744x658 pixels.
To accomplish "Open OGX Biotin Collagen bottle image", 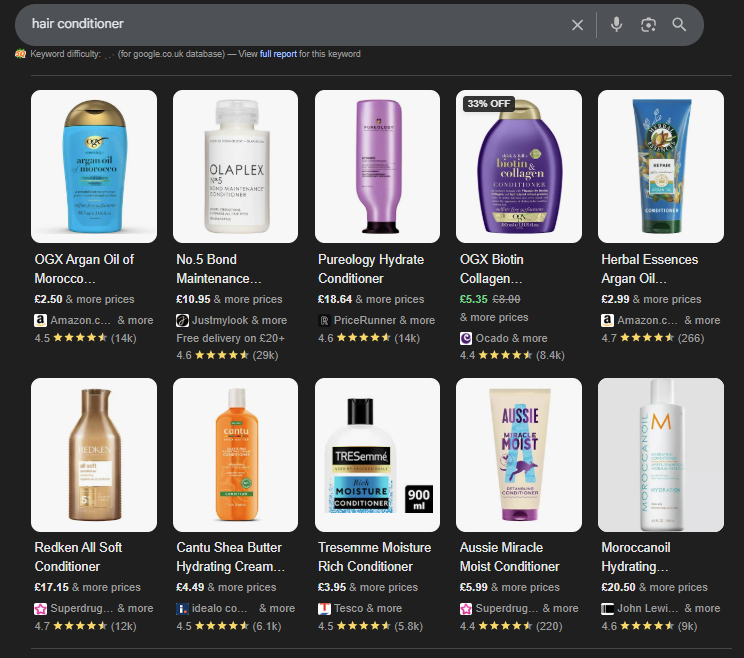I will tap(519, 167).
